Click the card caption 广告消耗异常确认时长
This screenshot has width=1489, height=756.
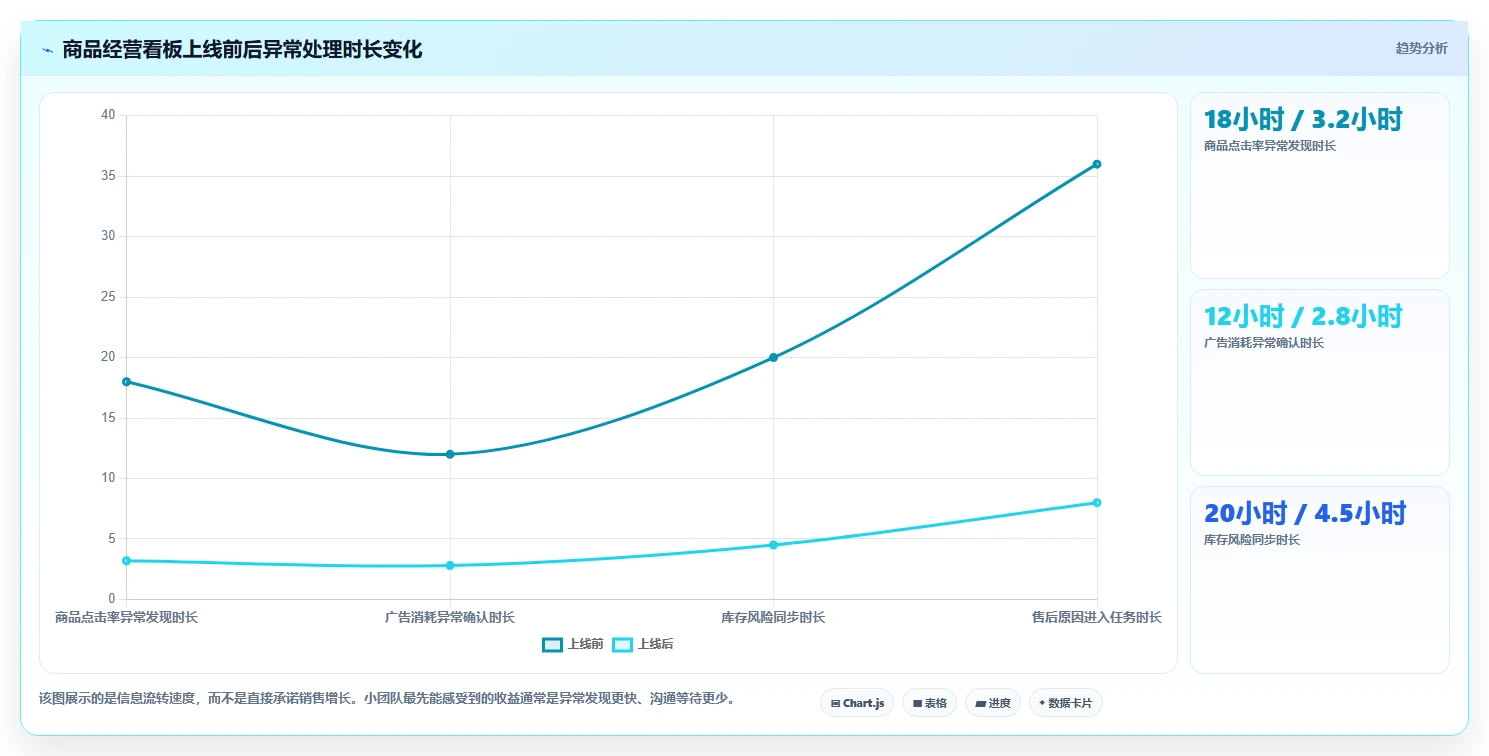click(x=1264, y=343)
